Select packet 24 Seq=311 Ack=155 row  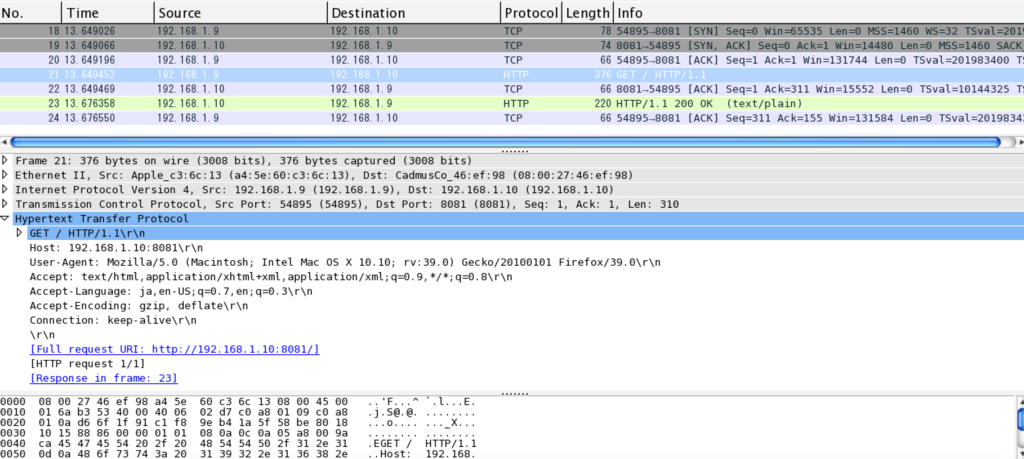pyautogui.click(x=512, y=118)
